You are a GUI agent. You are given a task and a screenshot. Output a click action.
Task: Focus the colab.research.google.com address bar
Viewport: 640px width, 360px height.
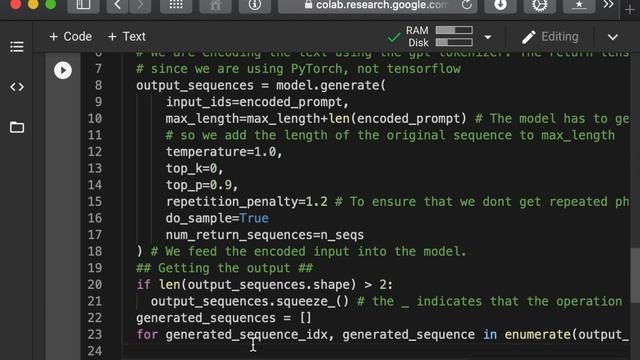click(x=378, y=5)
